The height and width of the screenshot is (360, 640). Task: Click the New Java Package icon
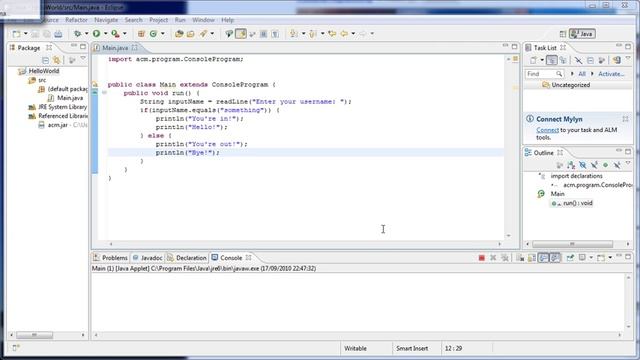pos(141,34)
